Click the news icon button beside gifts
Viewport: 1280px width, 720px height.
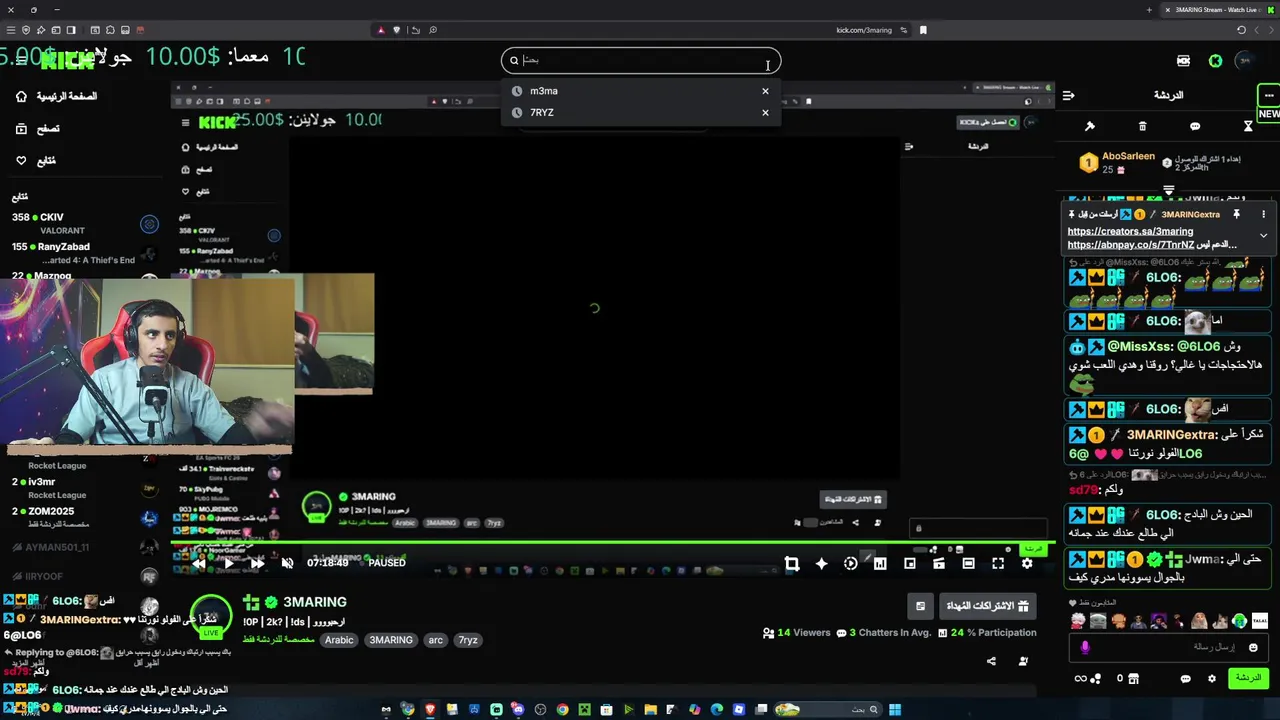click(920, 606)
